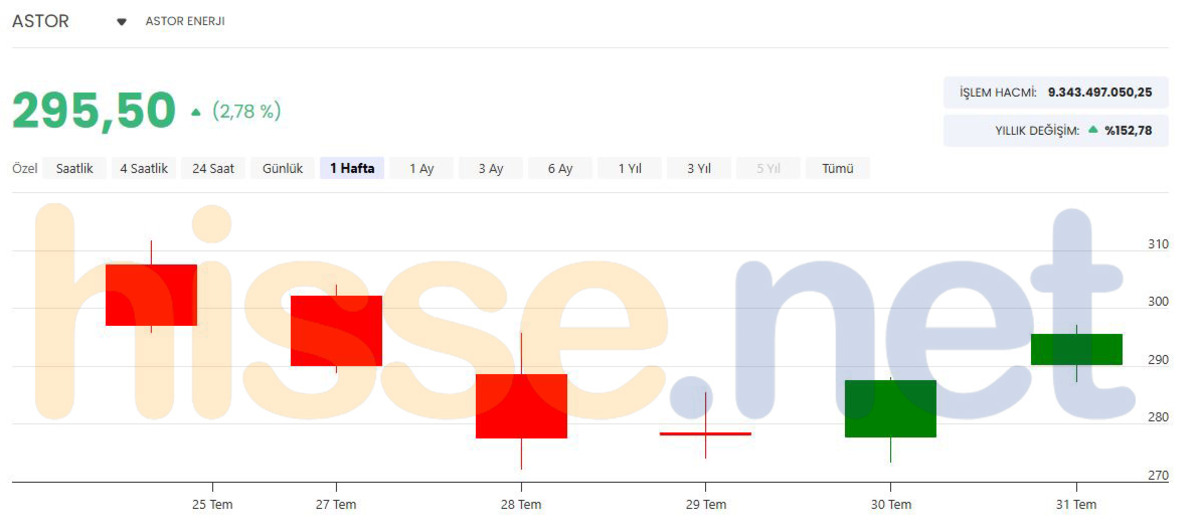Click the 30 Tem axis label

[891, 505]
